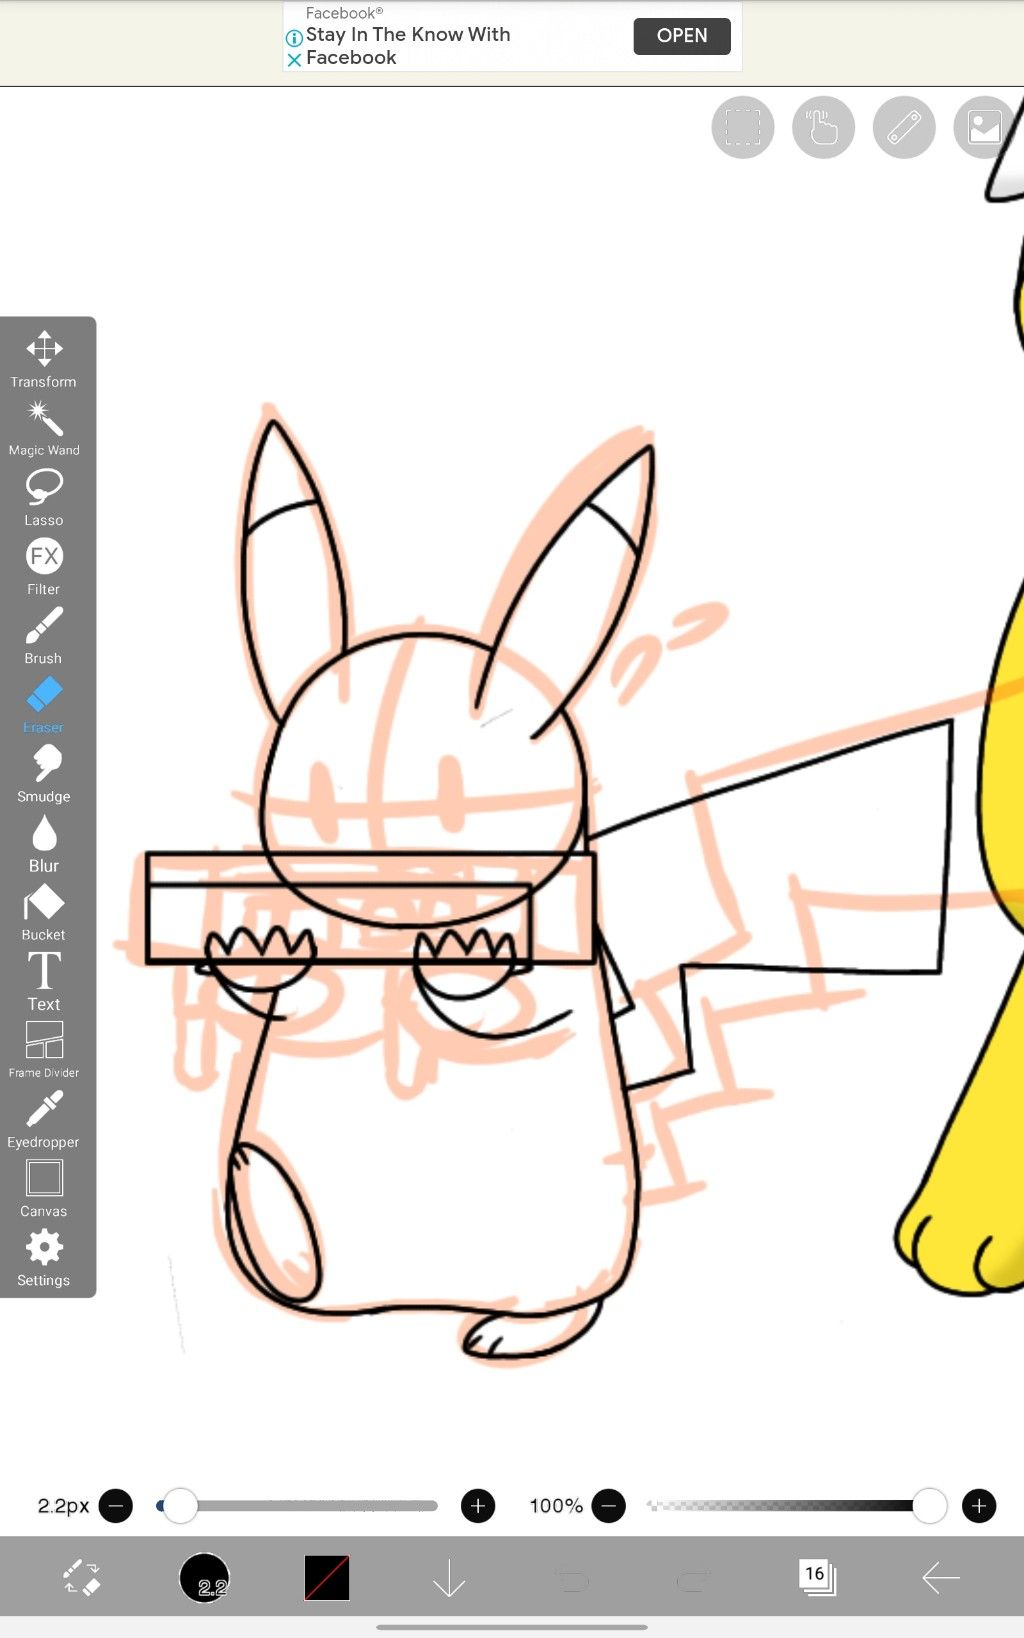Select the Lasso tool
The image size is (1024, 1638).
44,498
